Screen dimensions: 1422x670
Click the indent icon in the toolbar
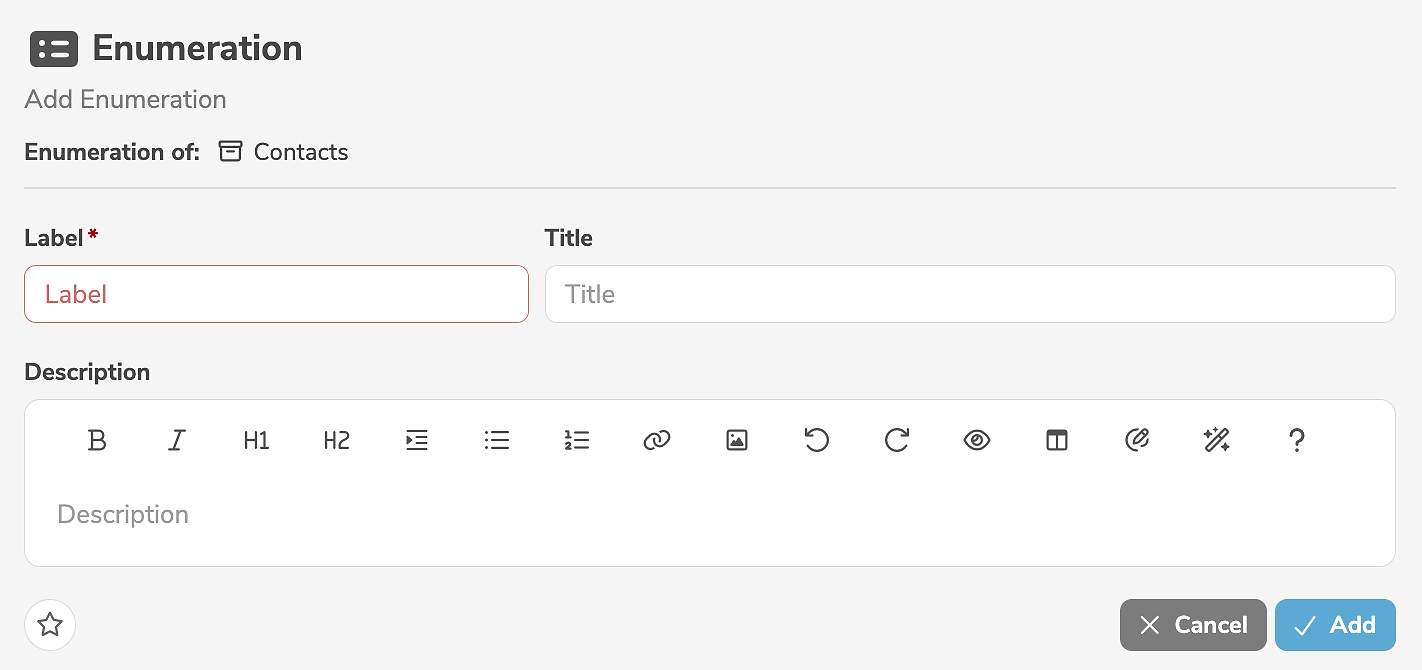tap(417, 440)
